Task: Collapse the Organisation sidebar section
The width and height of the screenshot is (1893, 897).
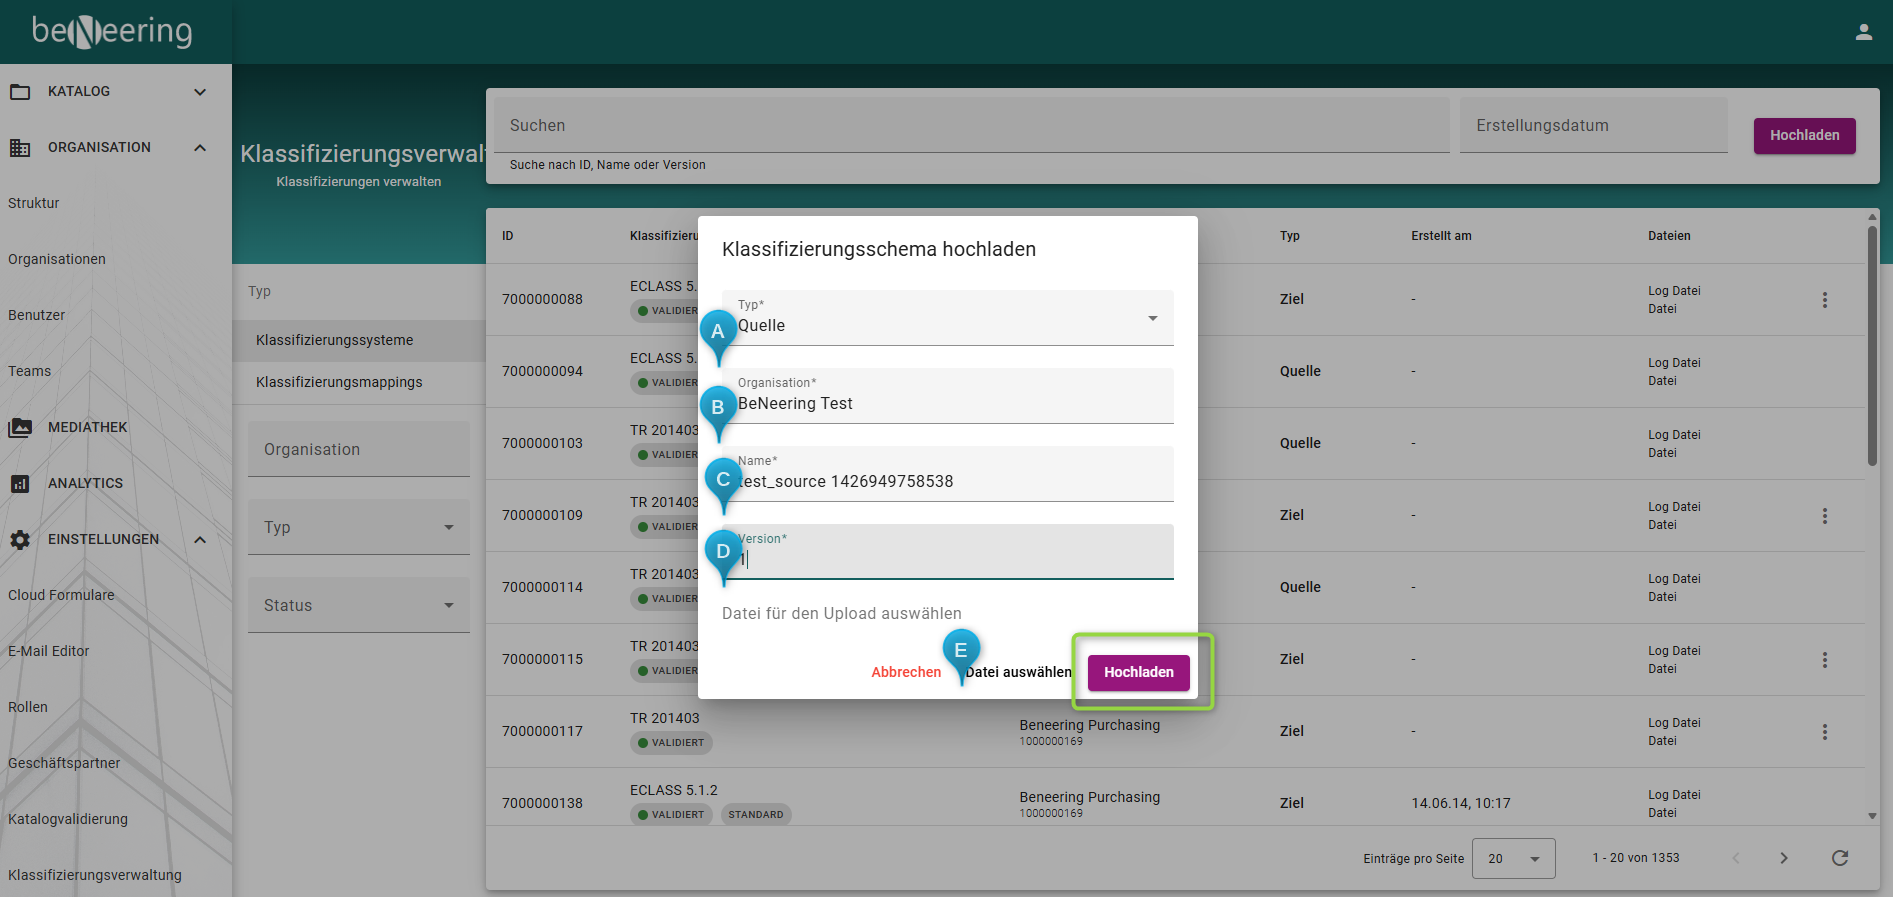Action: pos(200,148)
